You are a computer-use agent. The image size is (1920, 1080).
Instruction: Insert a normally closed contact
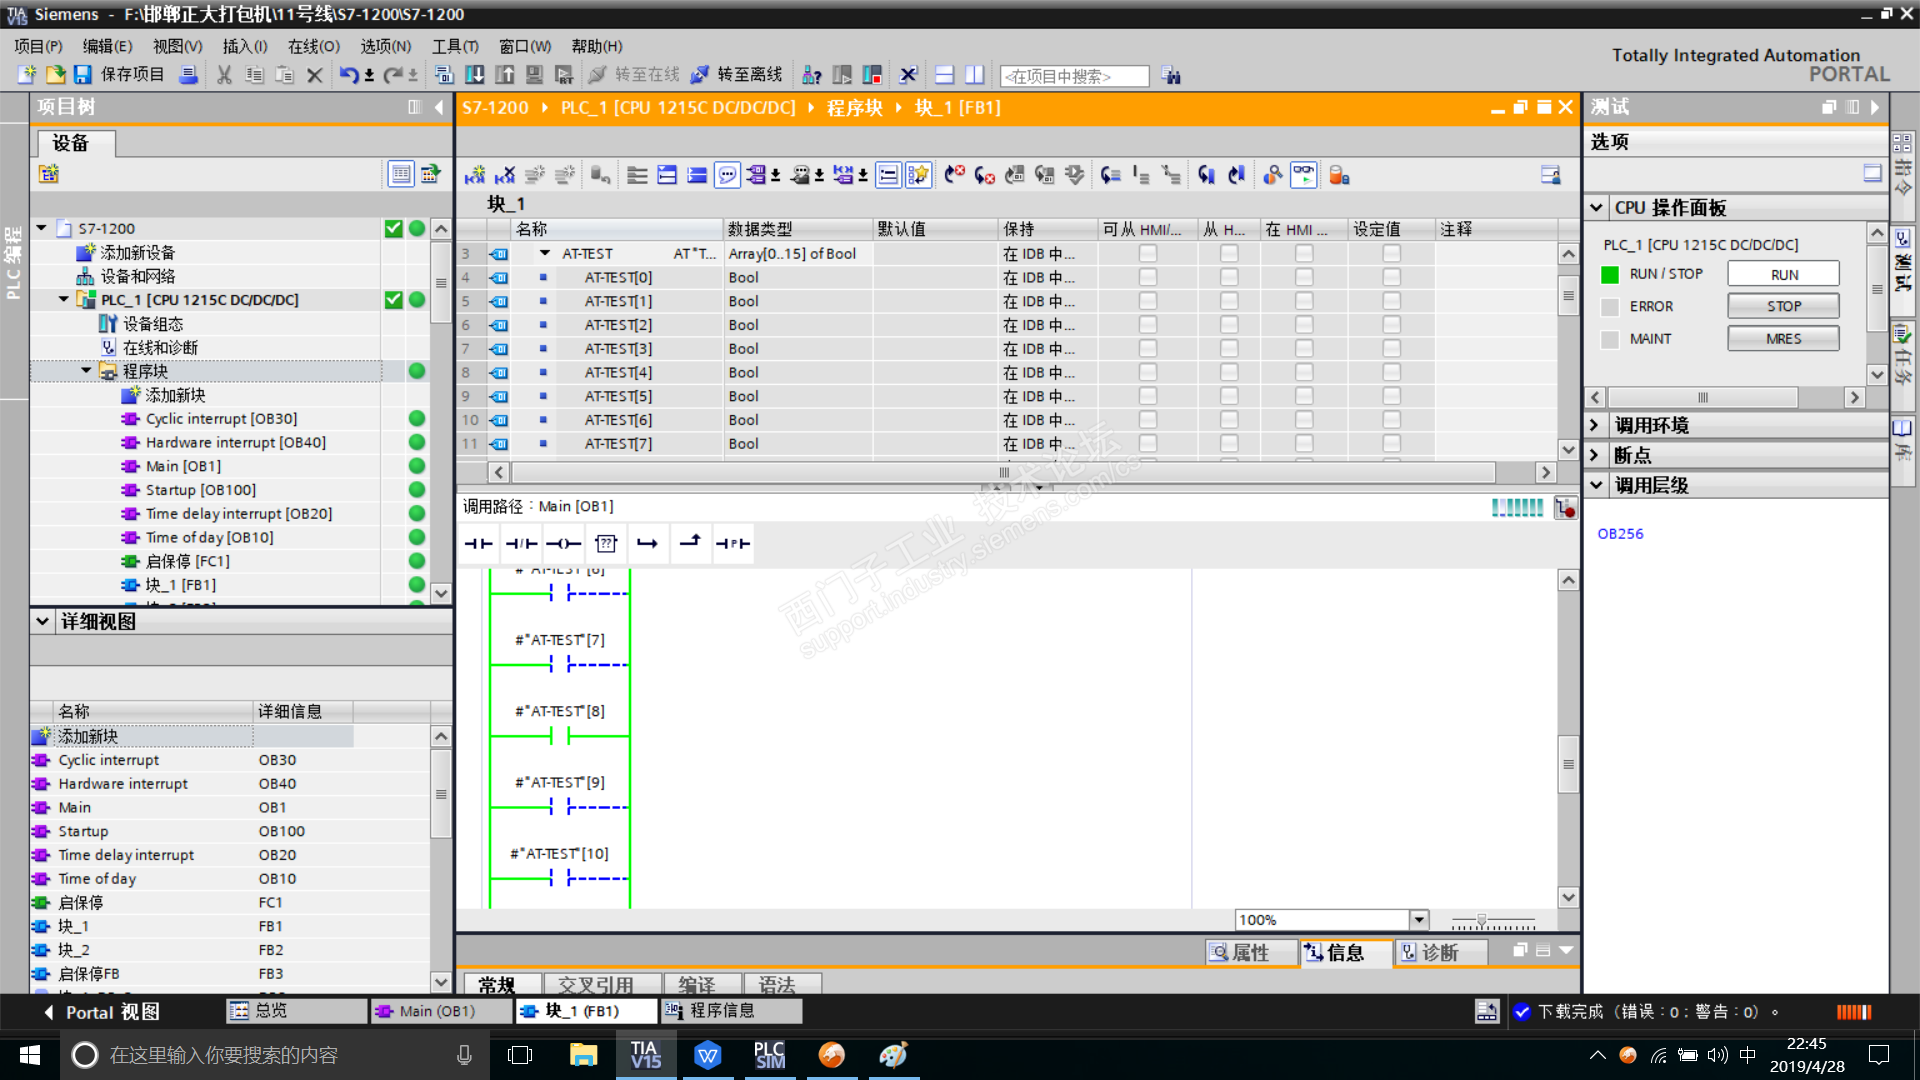pos(521,544)
